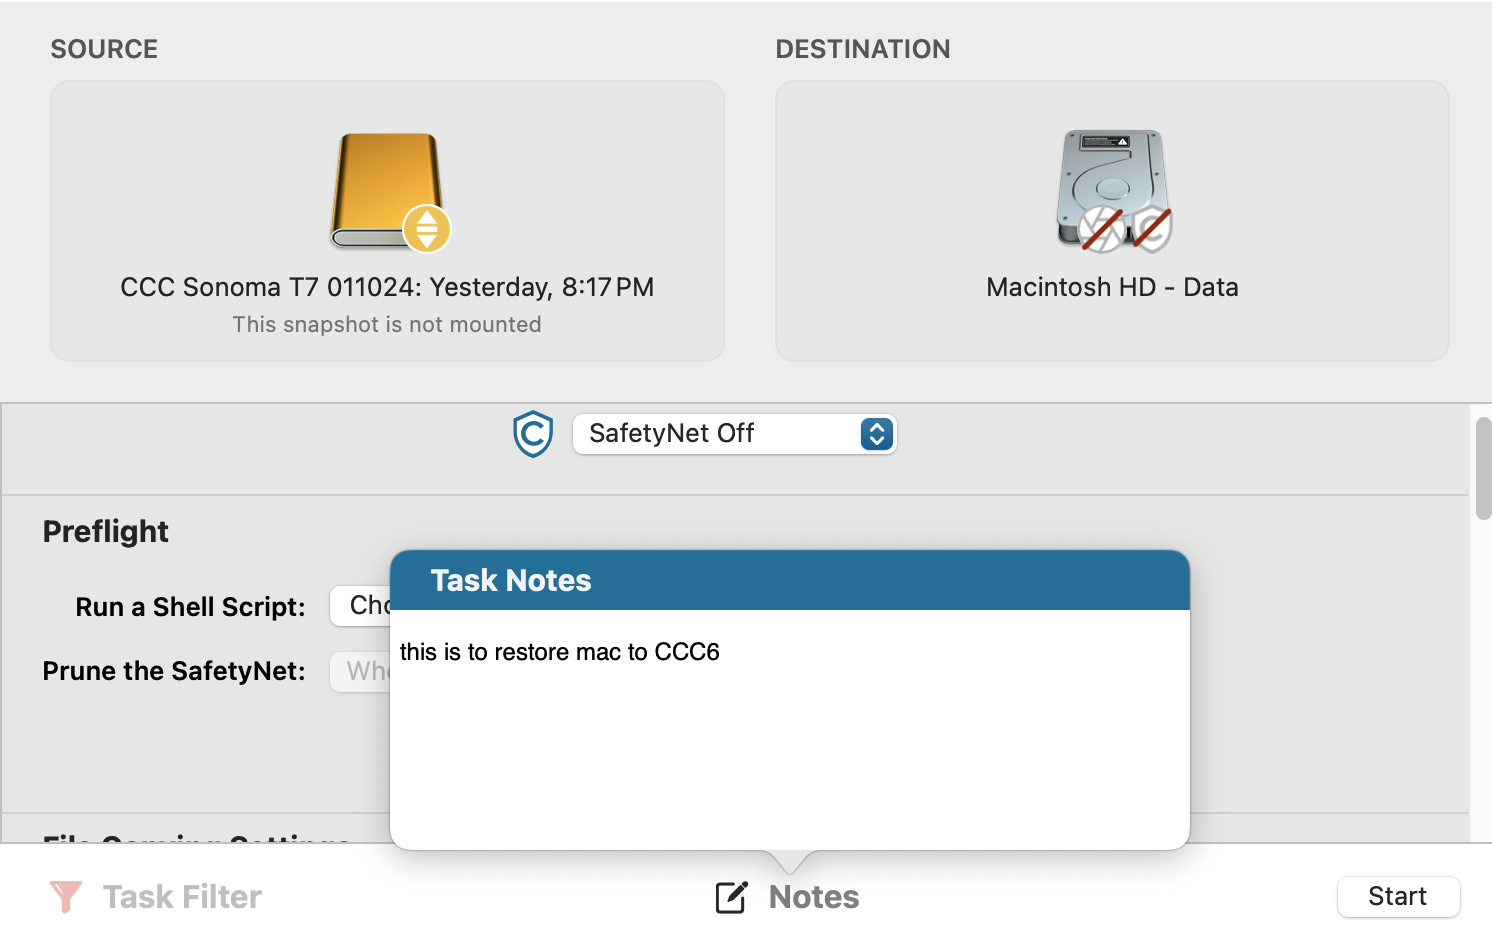Click the Macintosh HD - Data destination label
The width and height of the screenshot is (1492, 934).
pyautogui.click(x=1112, y=288)
